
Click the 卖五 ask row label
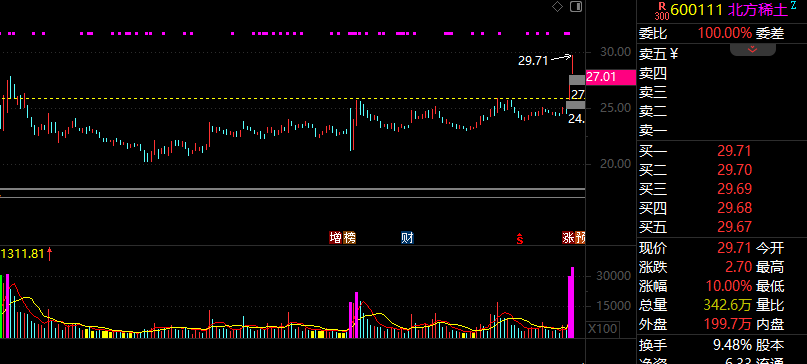[653, 54]
